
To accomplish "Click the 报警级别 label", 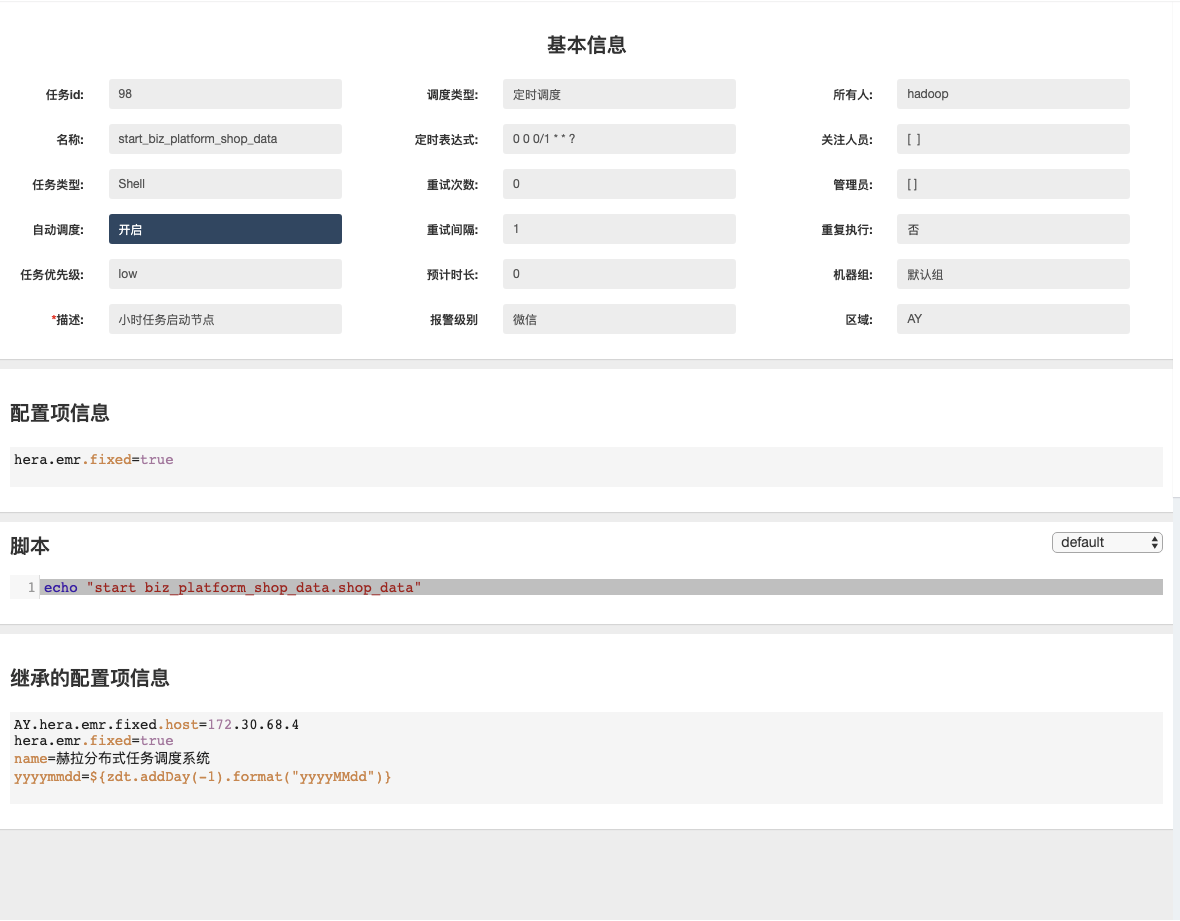I will pyautogui.click(x=454, y=320).
